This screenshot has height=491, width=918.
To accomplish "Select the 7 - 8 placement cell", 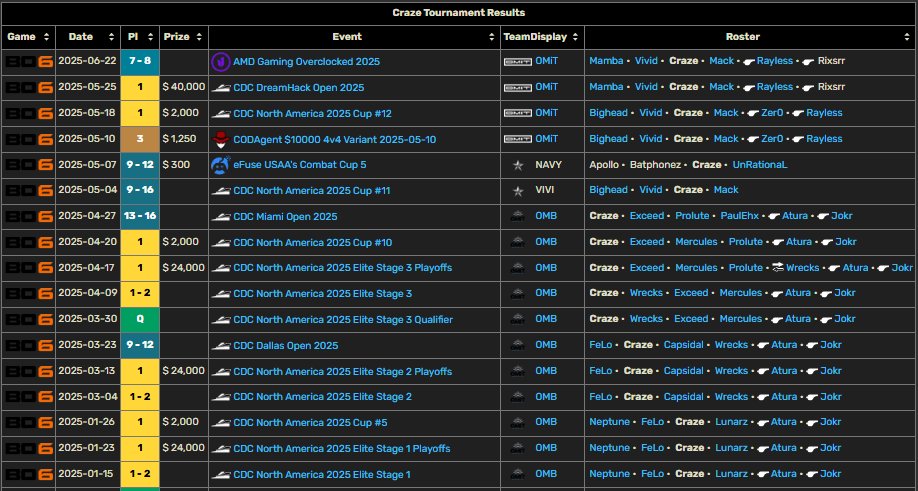I will [x=140, y=61].
